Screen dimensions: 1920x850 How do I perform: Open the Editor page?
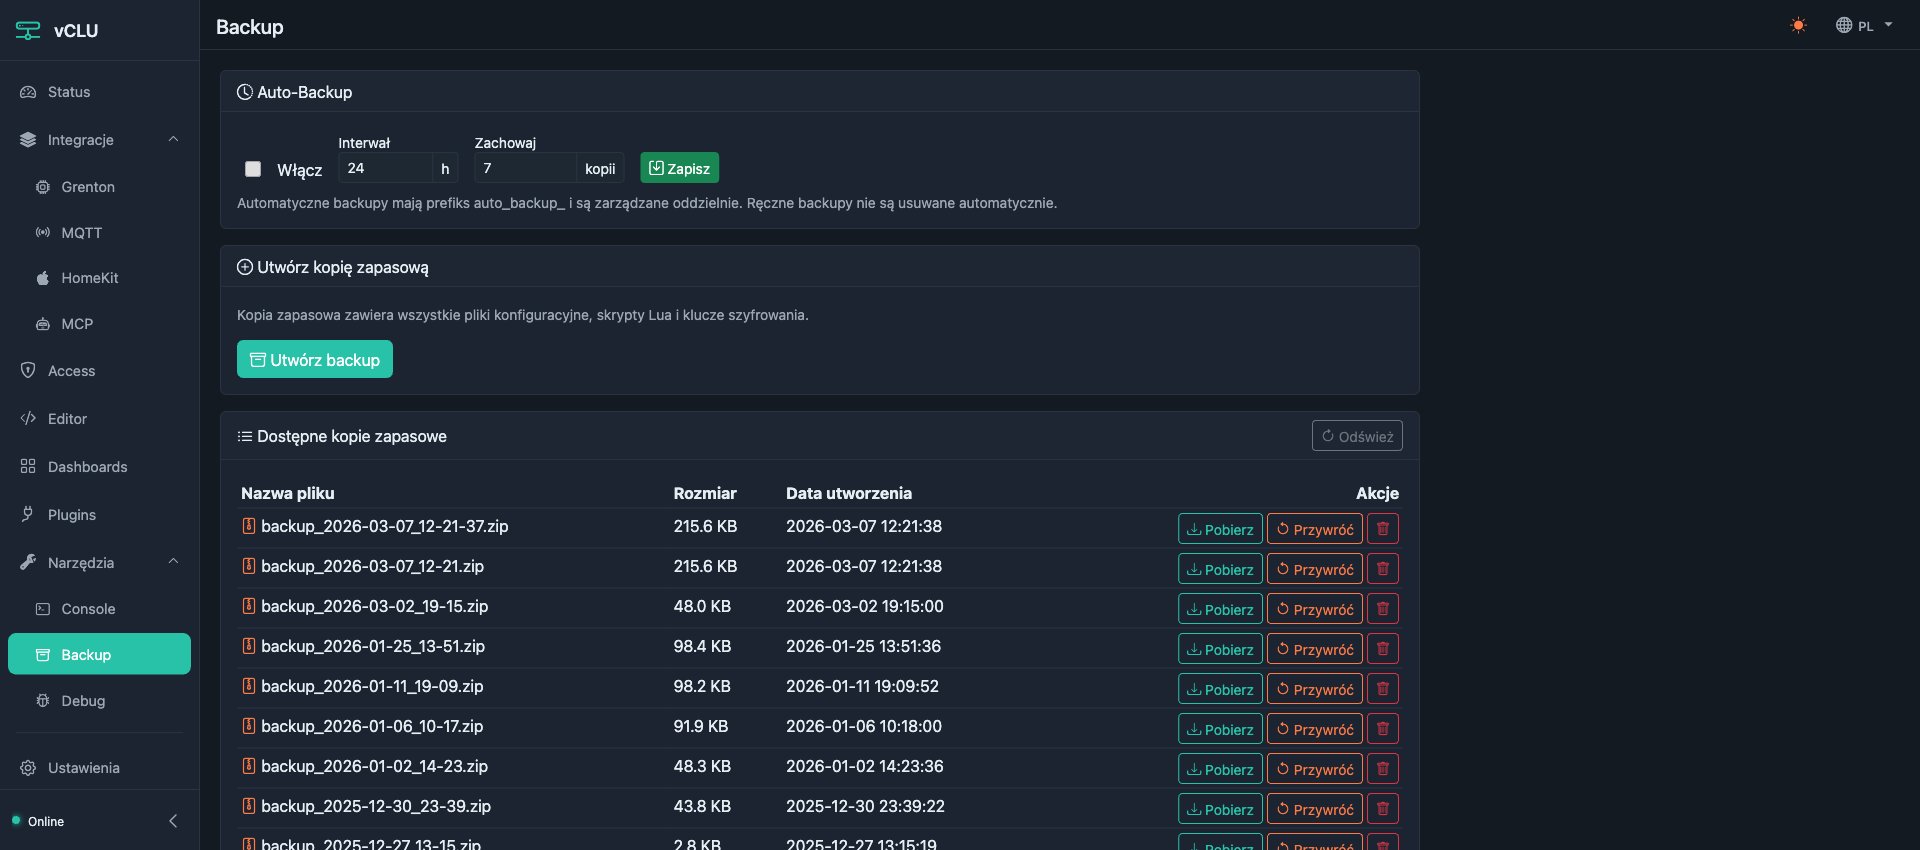coord(99,419)
